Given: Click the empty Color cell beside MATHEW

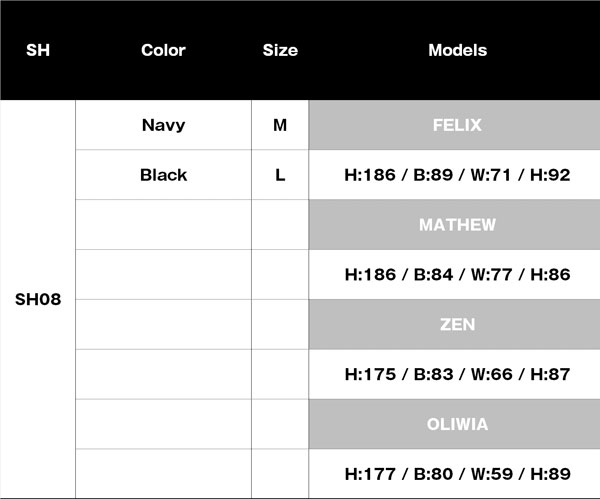Looking at the screenshot, I should click(163, 225).
